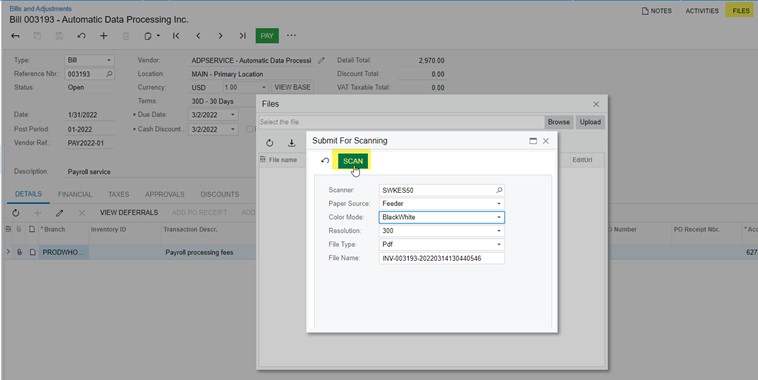
Task: Open NOTES for this bill
Action: [x=656, y=11]
